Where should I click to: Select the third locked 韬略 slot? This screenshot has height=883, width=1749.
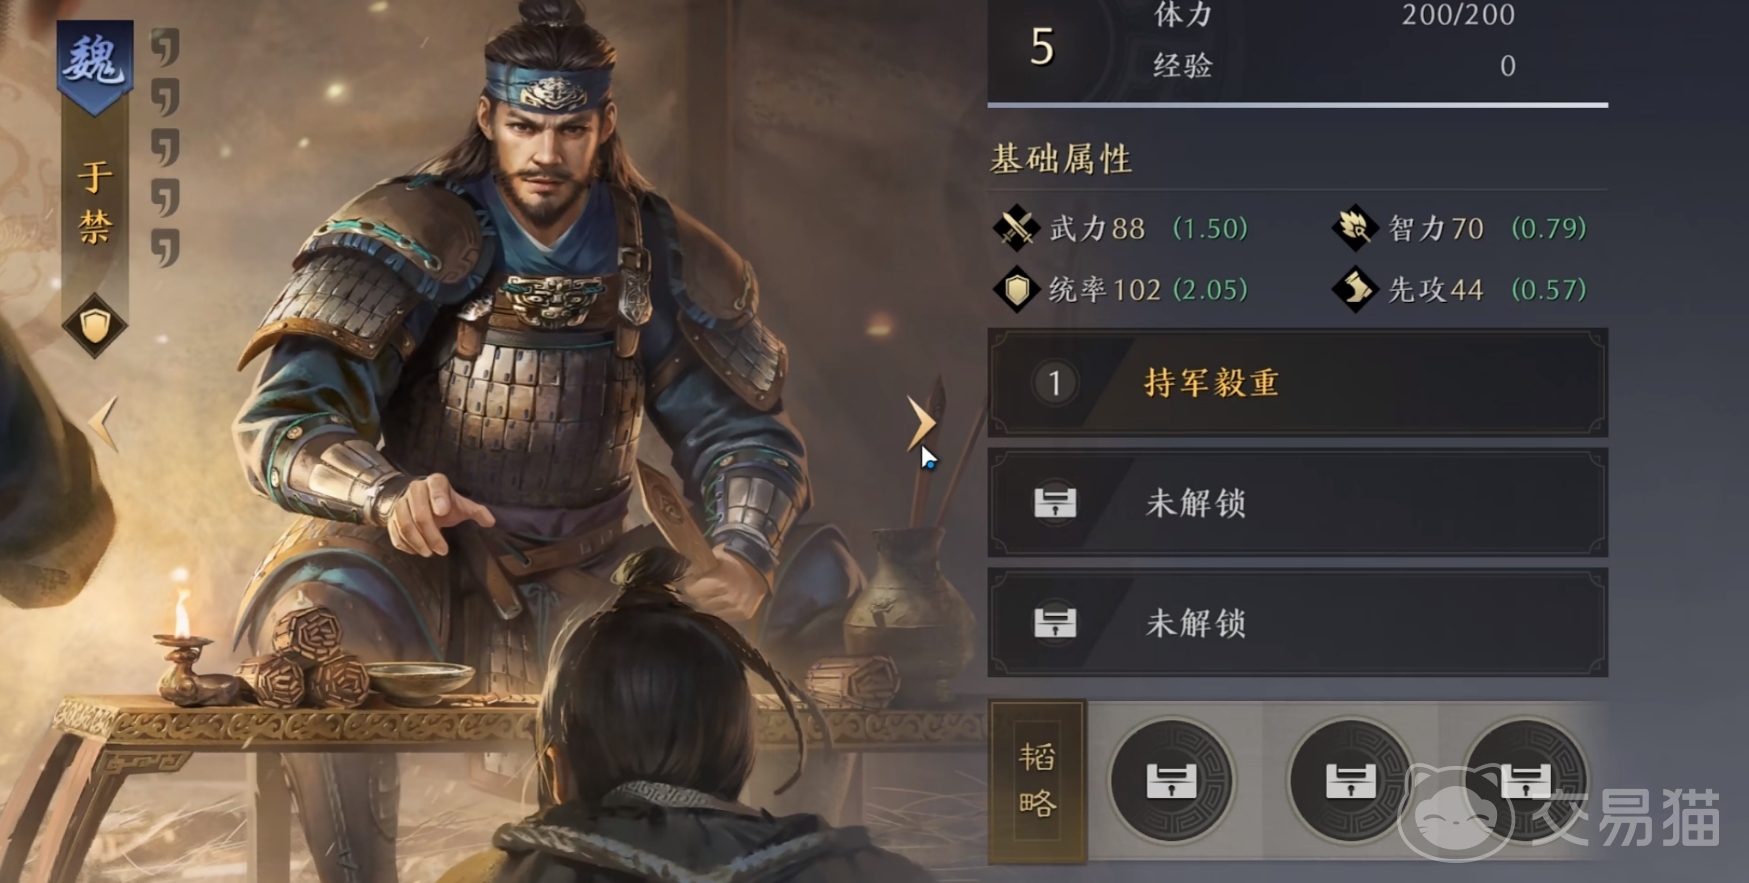click(x=1526, y=780)
